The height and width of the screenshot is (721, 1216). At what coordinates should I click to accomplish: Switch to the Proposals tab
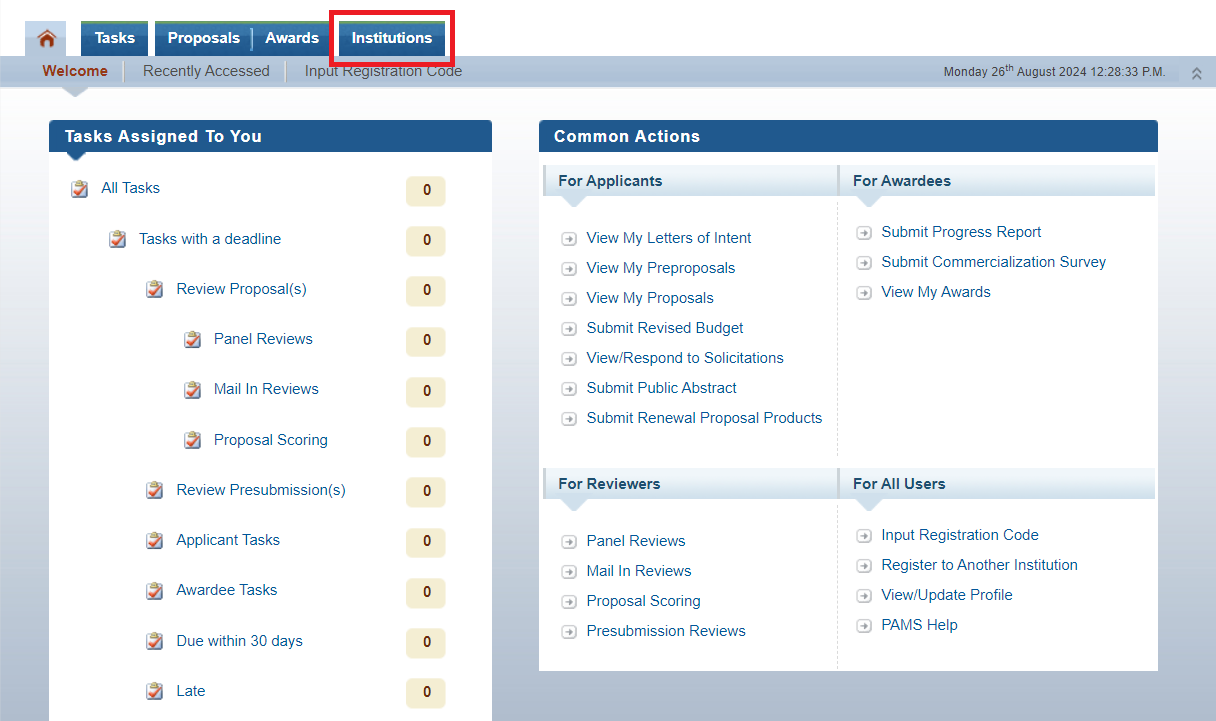tap(204, 38)
